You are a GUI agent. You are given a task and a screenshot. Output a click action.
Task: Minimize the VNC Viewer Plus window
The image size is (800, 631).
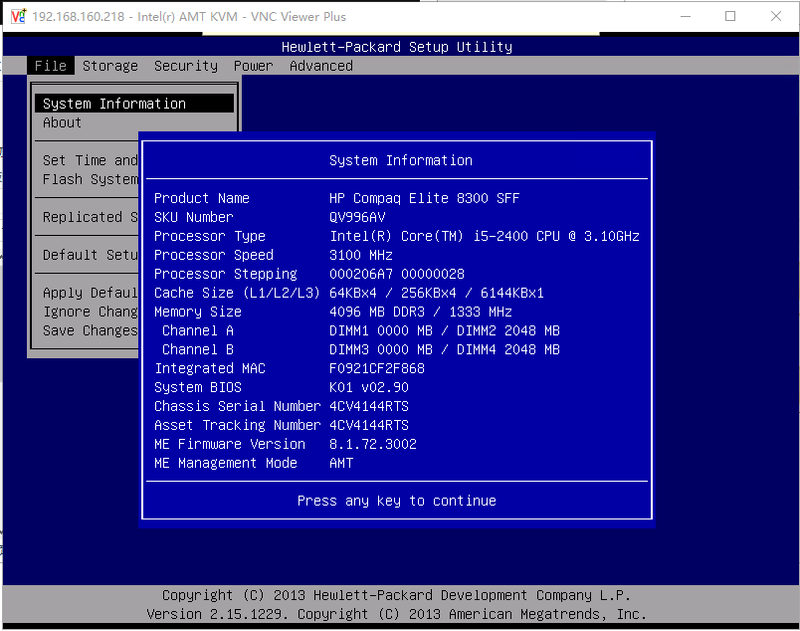tap(684, 16)
